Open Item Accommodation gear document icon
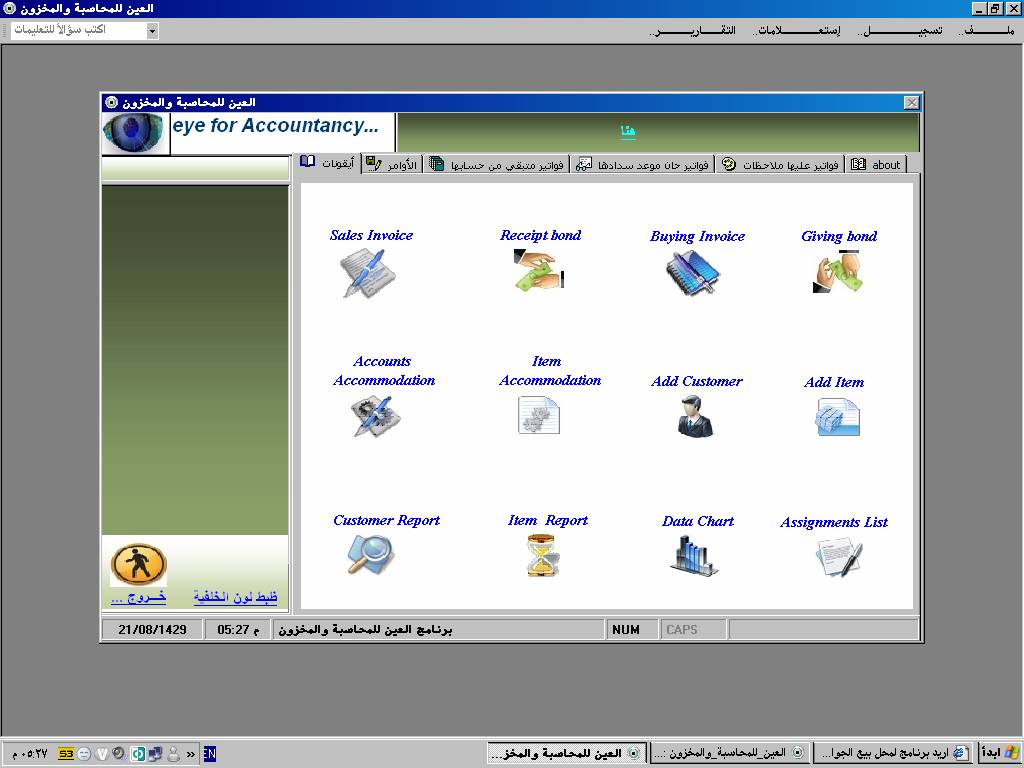This screenshot has height=768, width=1024. (539, 415)
